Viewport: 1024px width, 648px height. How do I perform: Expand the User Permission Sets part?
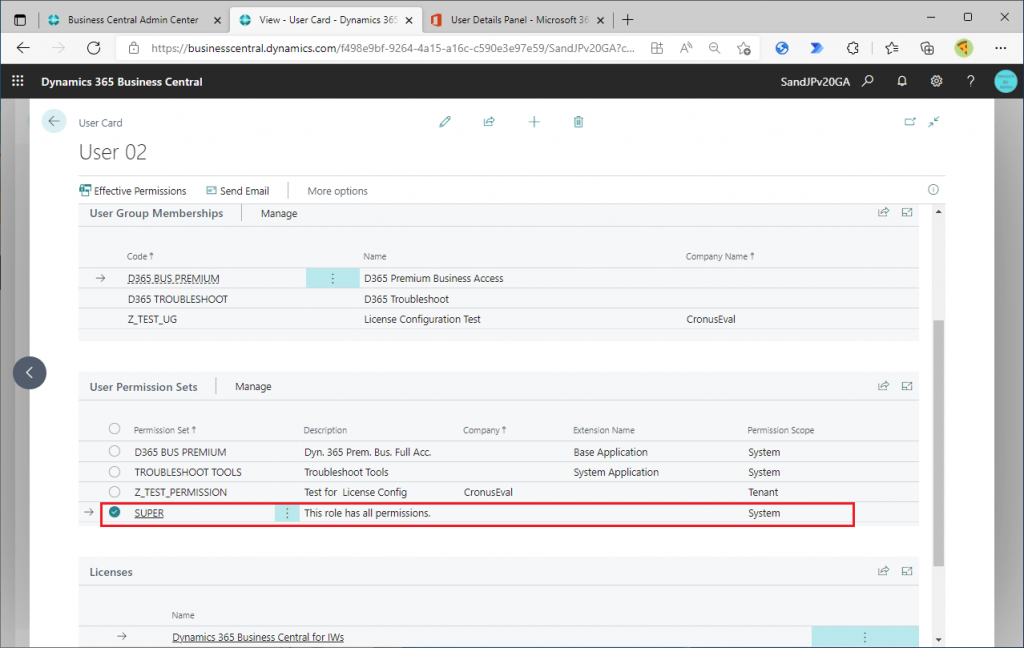(907, 386)
